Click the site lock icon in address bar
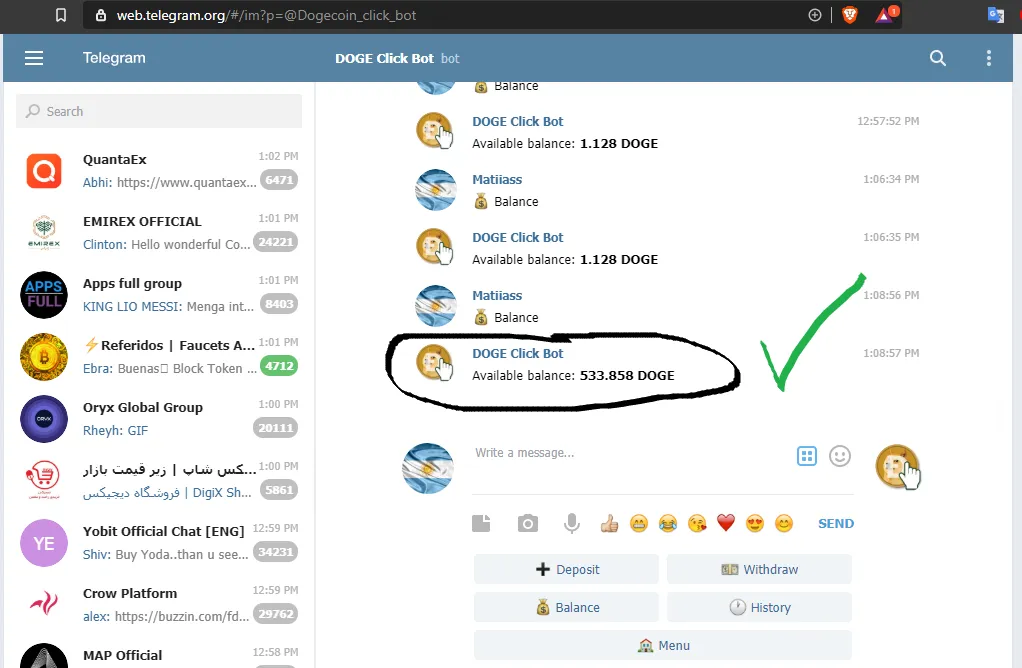The width and height of the screenshot is (1022, 668). point(101,15)
